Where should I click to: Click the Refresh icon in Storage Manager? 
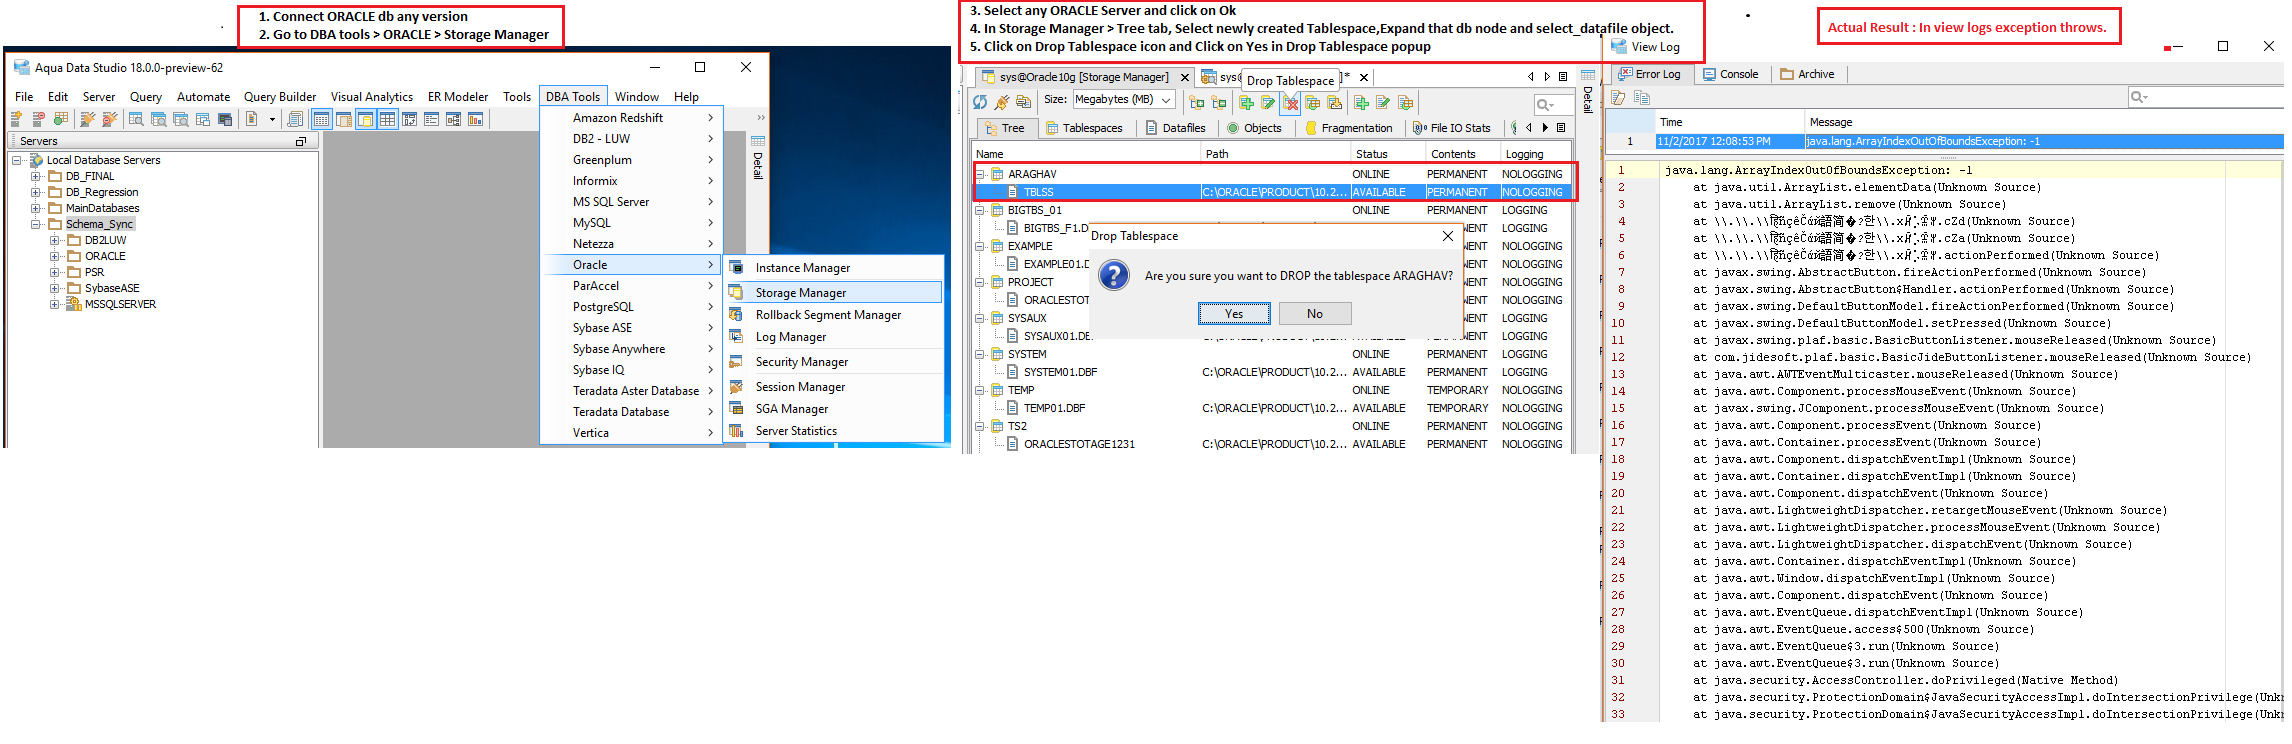tap(980, 102)
